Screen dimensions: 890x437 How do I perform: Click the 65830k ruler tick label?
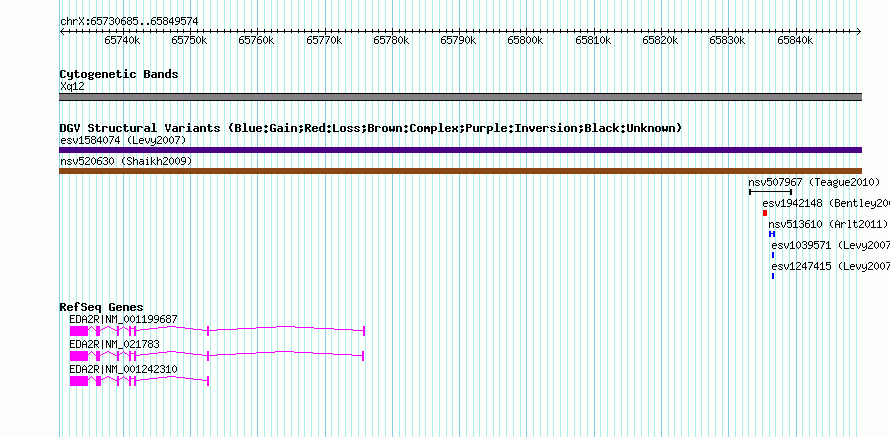click(728, 40)
